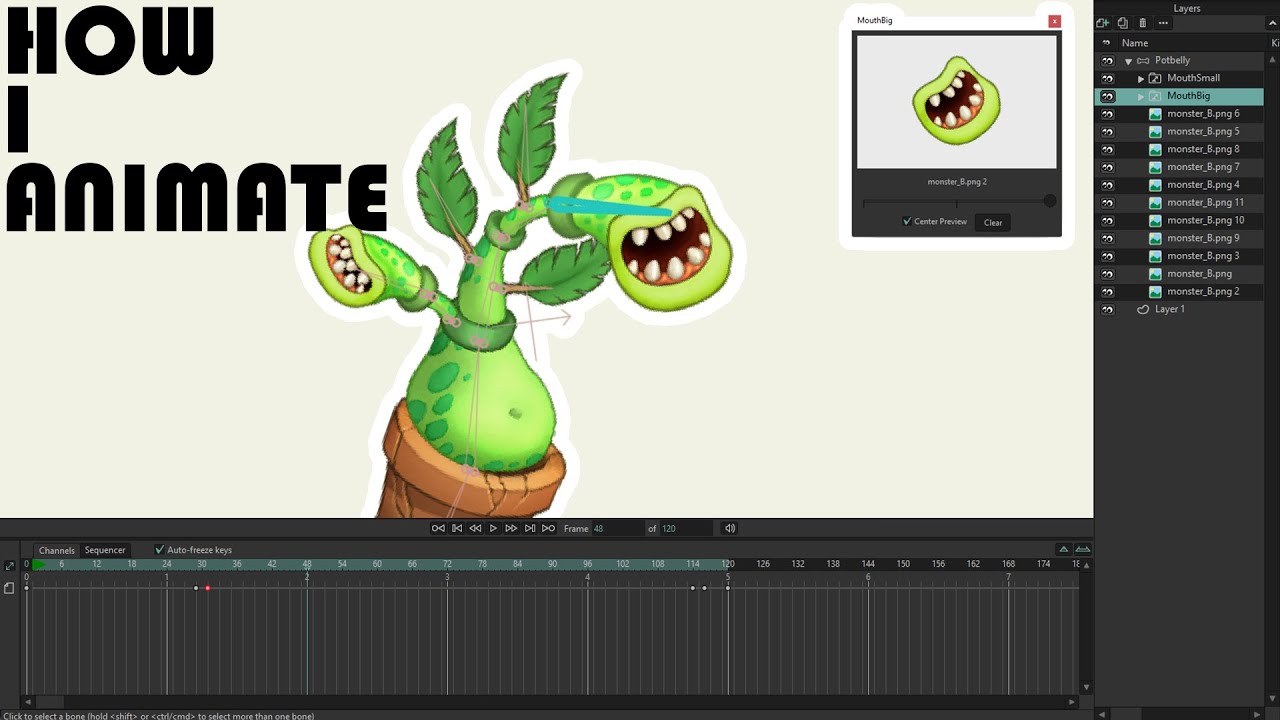Select the keyframe at frame 120
Image resolution: width=1280 pixels, height=720 pixels.
tap(728, 588)
